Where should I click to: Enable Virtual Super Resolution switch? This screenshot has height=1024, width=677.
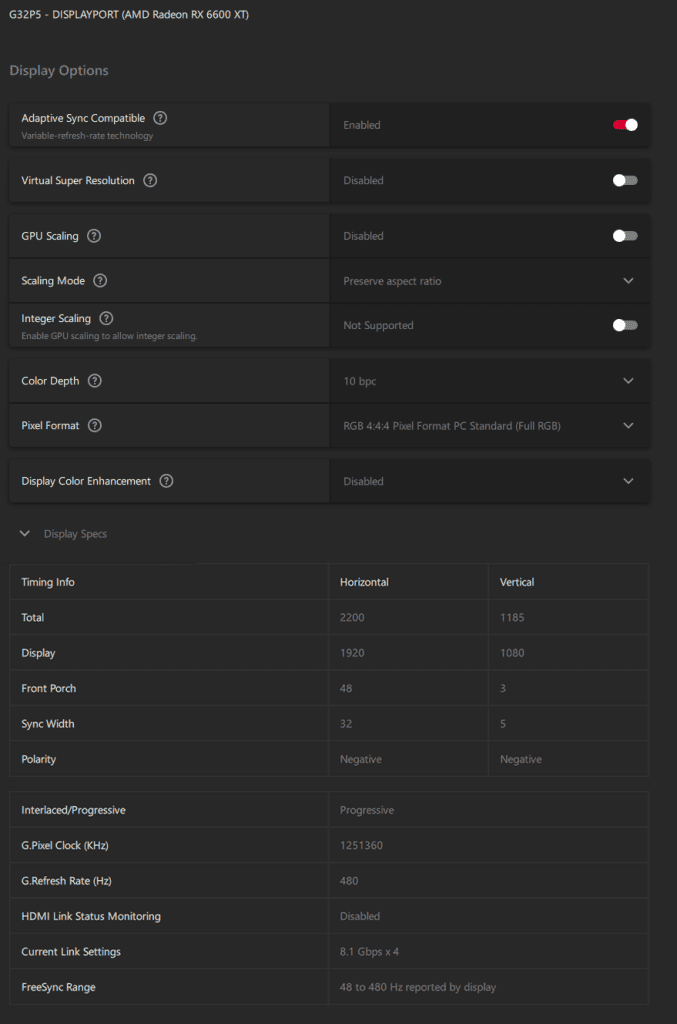(625, 181)
